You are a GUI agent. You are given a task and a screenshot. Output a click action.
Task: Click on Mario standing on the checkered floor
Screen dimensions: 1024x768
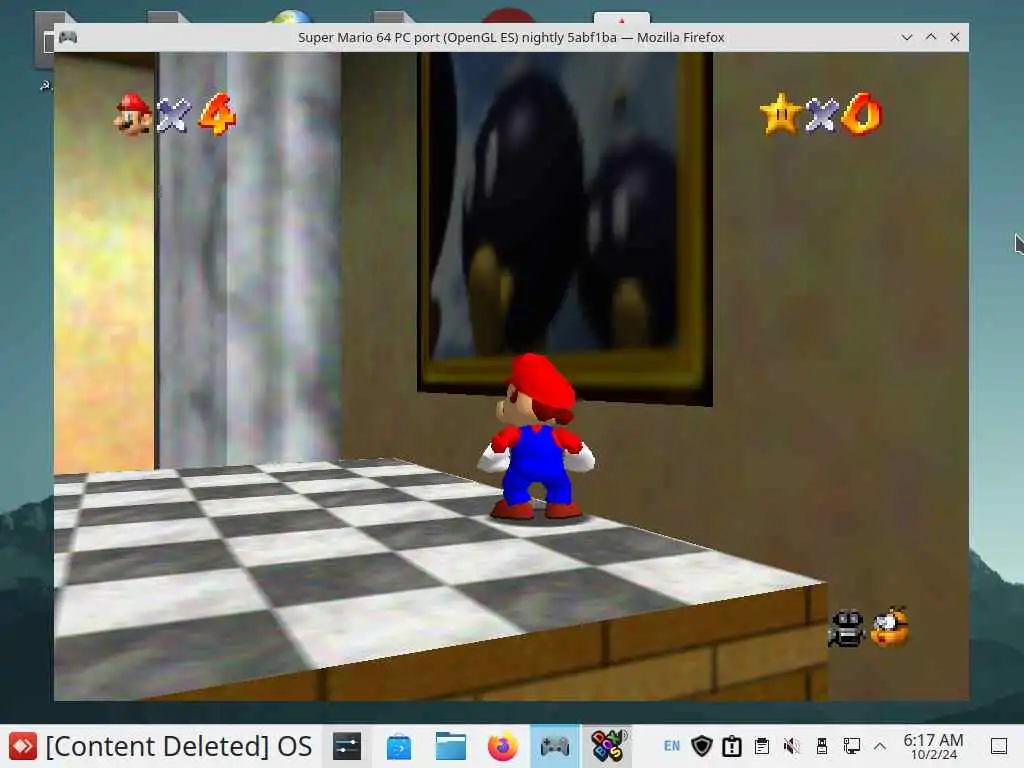pos(537,436)
